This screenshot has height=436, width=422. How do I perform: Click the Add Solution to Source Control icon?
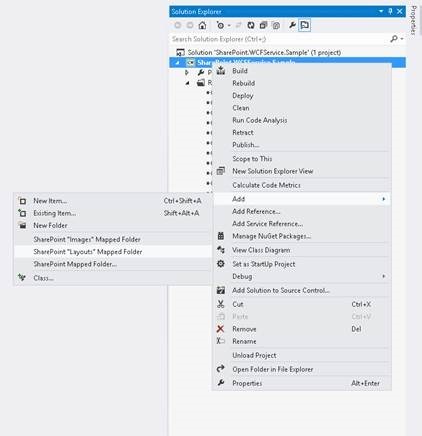221,290
